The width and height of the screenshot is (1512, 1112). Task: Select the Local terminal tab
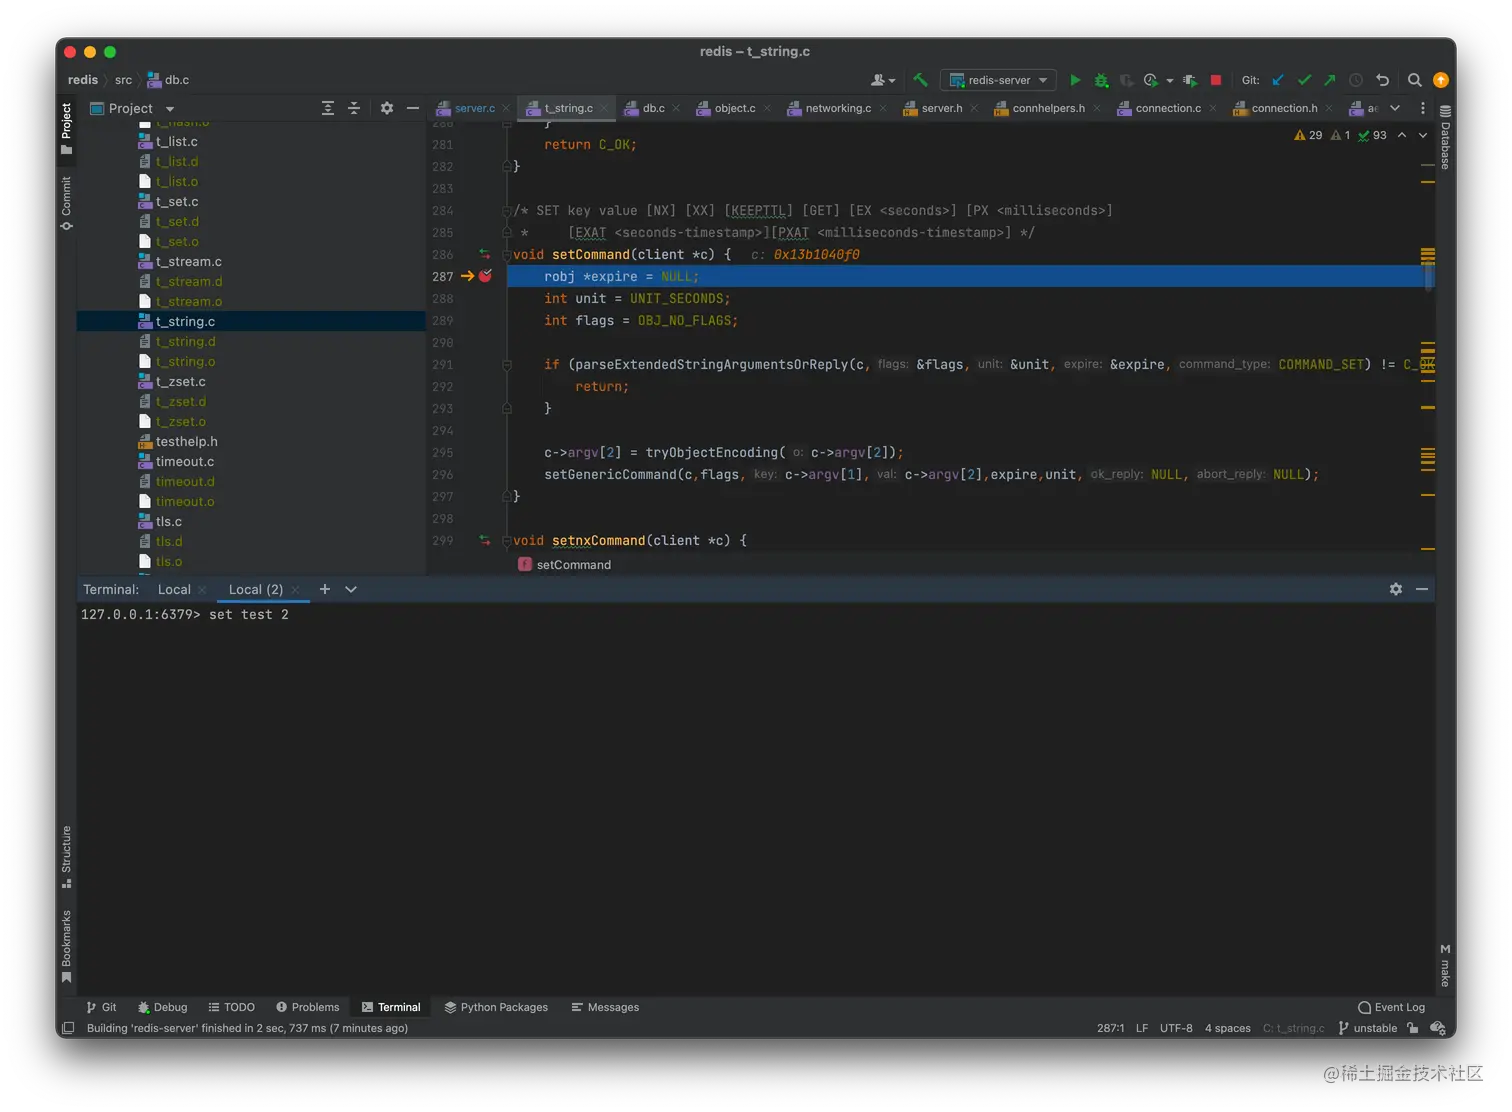point(174,589)
